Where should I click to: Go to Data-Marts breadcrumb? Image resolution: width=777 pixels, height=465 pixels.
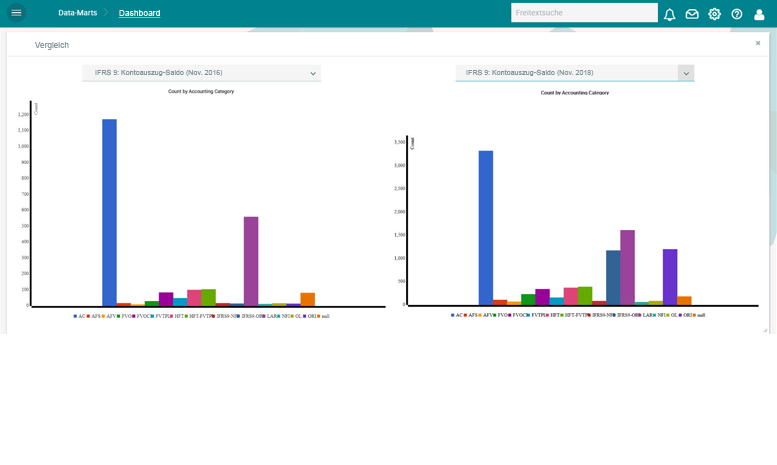click(77, 13)
